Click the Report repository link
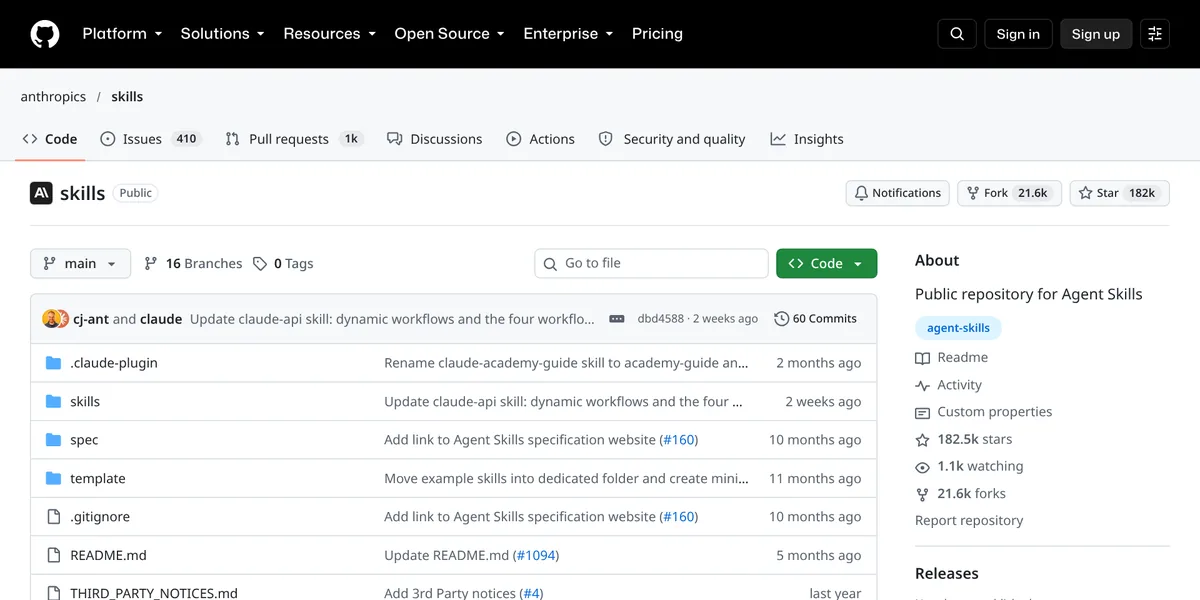Screen dimensions: 1200x600 point(969,521)
